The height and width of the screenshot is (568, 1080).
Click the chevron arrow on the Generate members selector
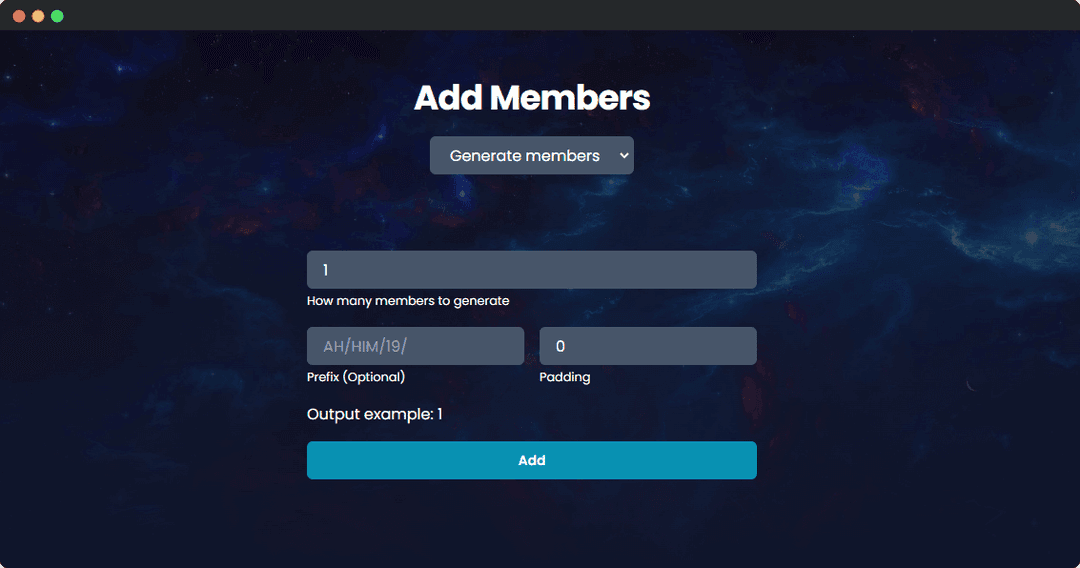pyautogui.click(x=623, y=156)
